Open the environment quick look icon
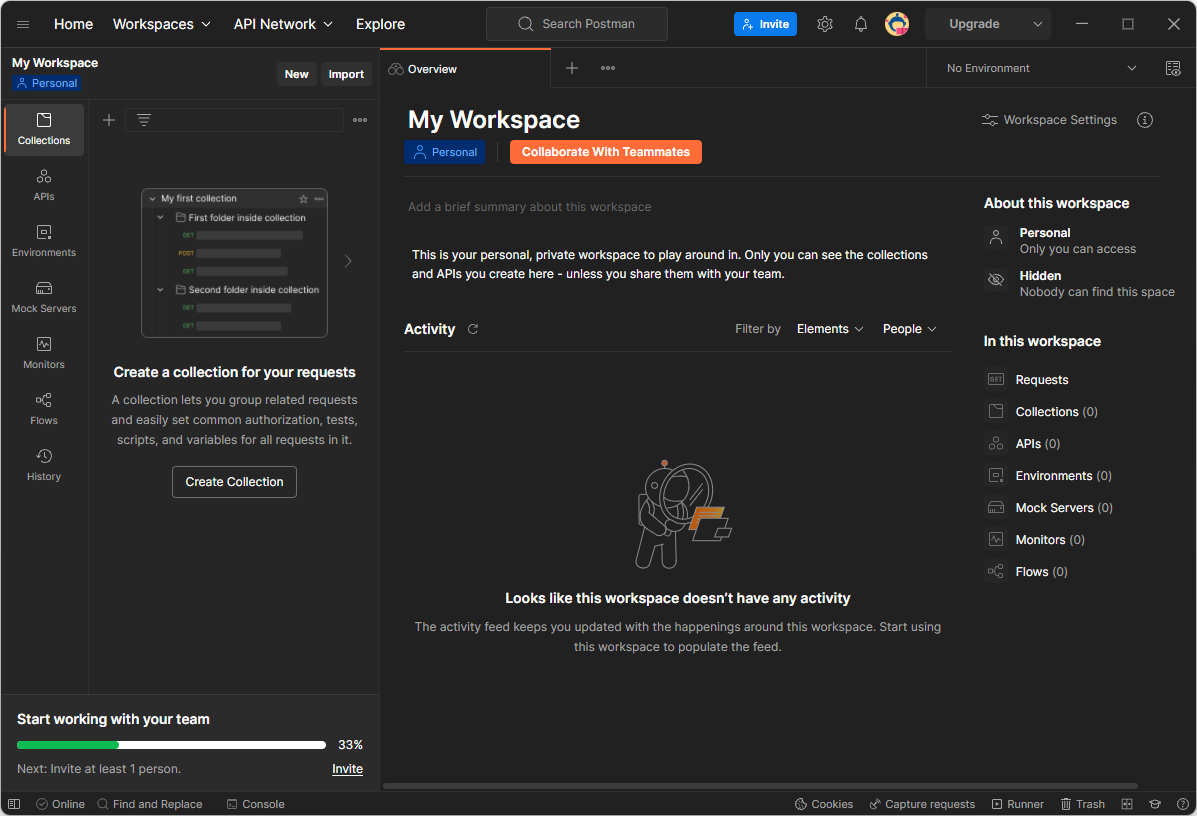1197x816 pixels. pyautogui.click(x=1173, y=69)
